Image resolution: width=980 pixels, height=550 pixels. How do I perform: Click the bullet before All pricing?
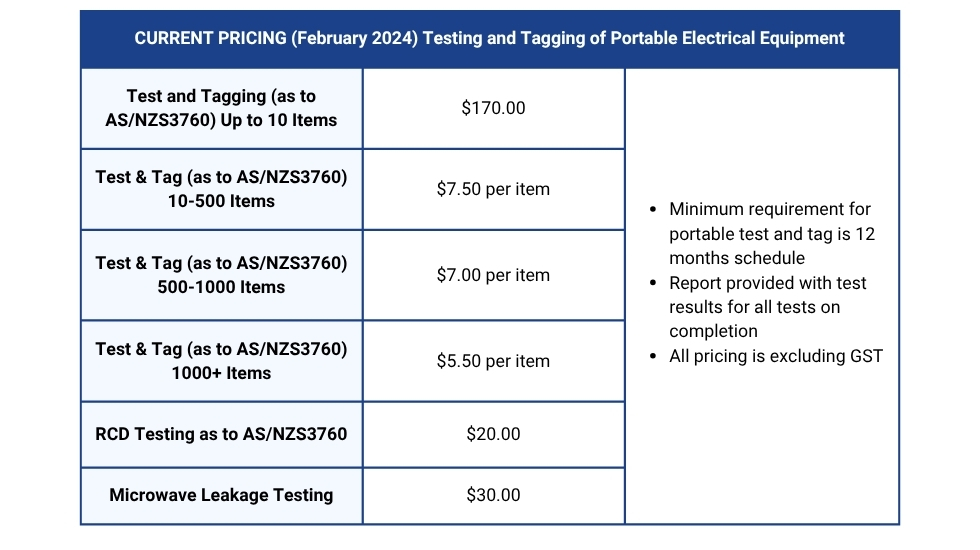653,357
